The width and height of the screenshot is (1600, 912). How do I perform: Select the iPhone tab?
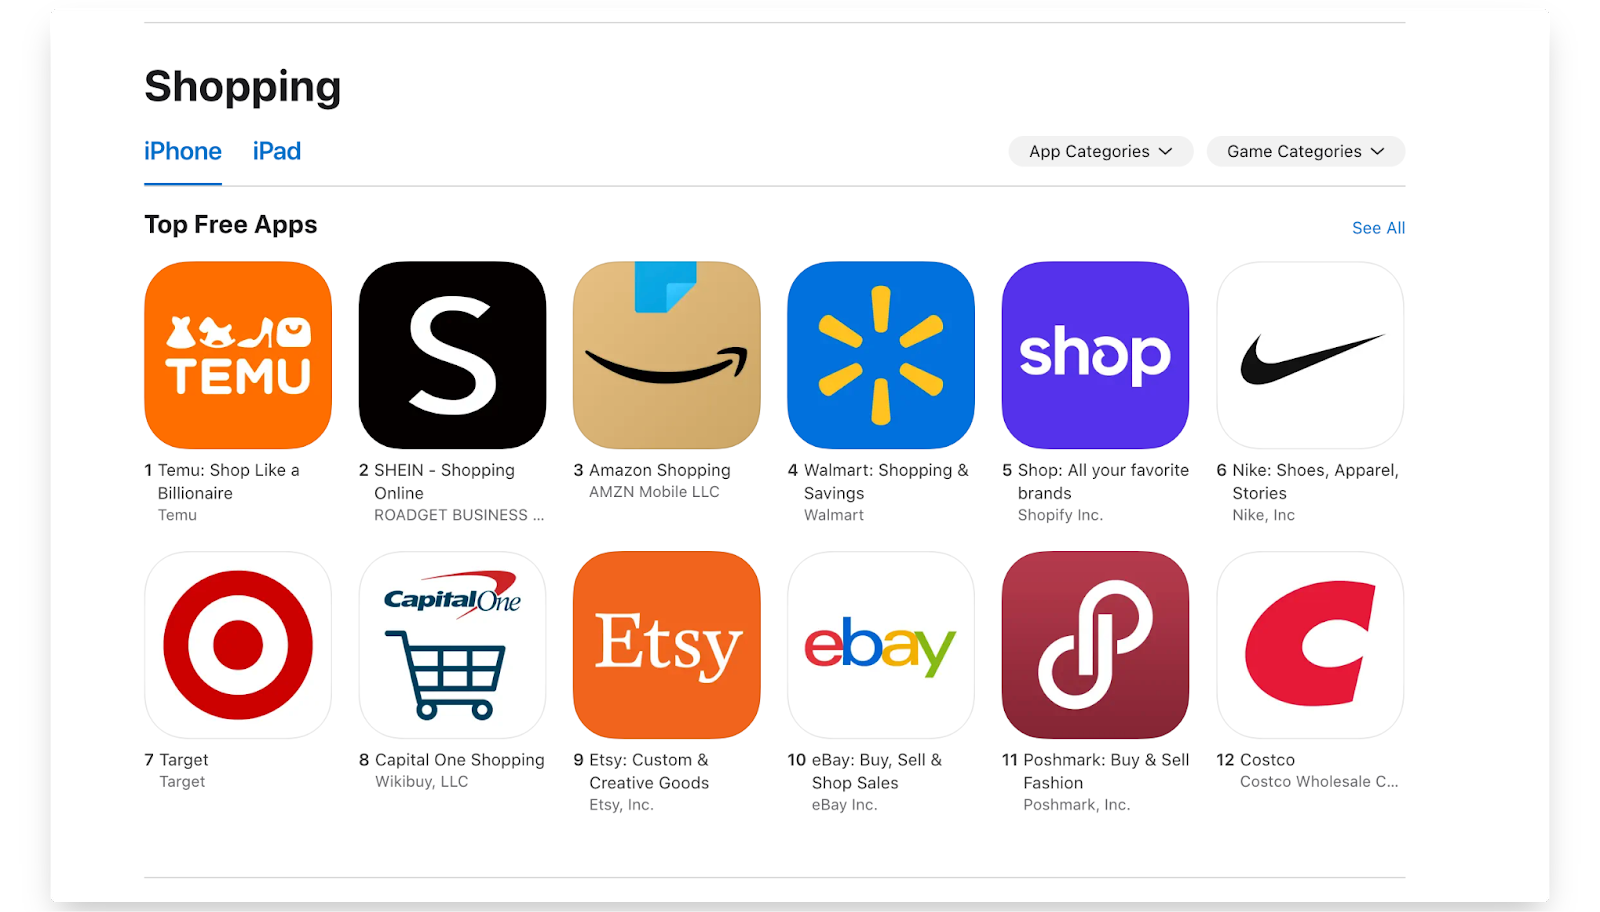[183, 151]
